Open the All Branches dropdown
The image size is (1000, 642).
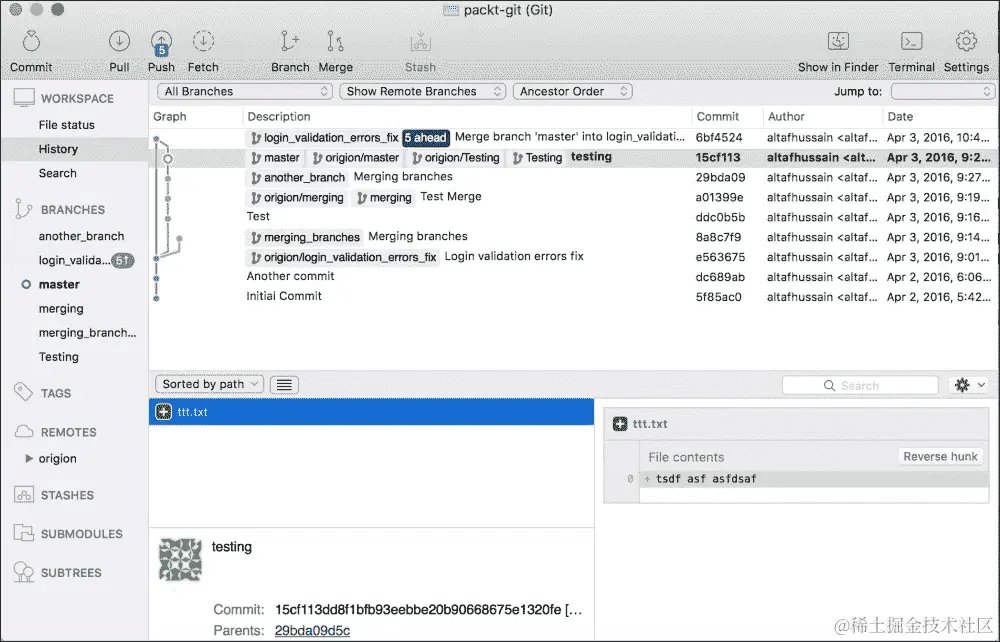pyautogui.click(x=244, y=91)
